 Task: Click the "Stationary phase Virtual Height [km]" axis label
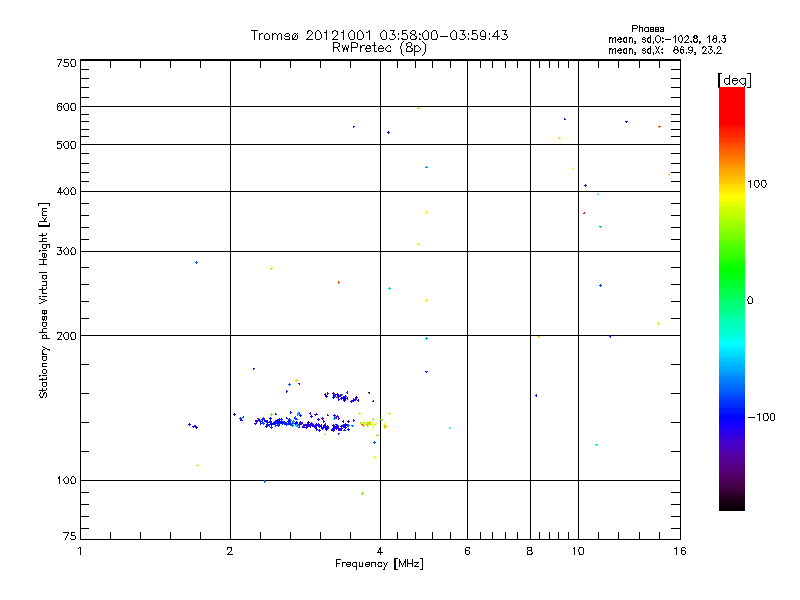(x=43, y=301)
